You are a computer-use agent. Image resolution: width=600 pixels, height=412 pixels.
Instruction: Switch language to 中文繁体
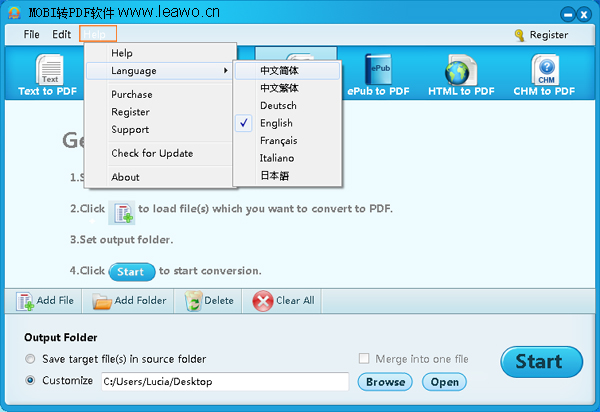tap(279, 88)
